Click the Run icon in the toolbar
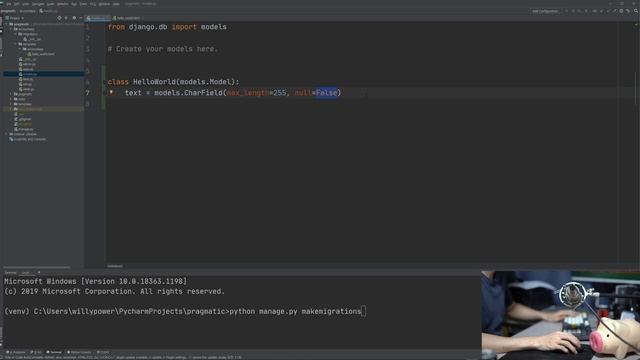The width and height of the screenshot is (640, 360). (x=567, y=11)
